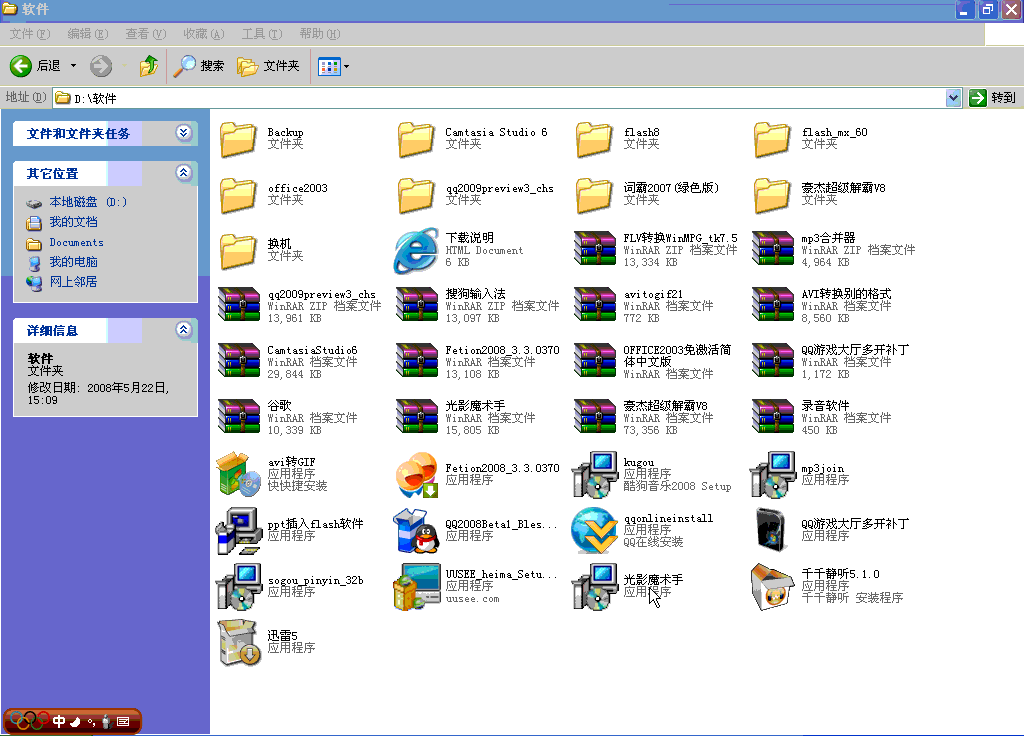Screen dimensions: 1024x736
Task: Select the kugou setup application icon
Action: point(594,474)
